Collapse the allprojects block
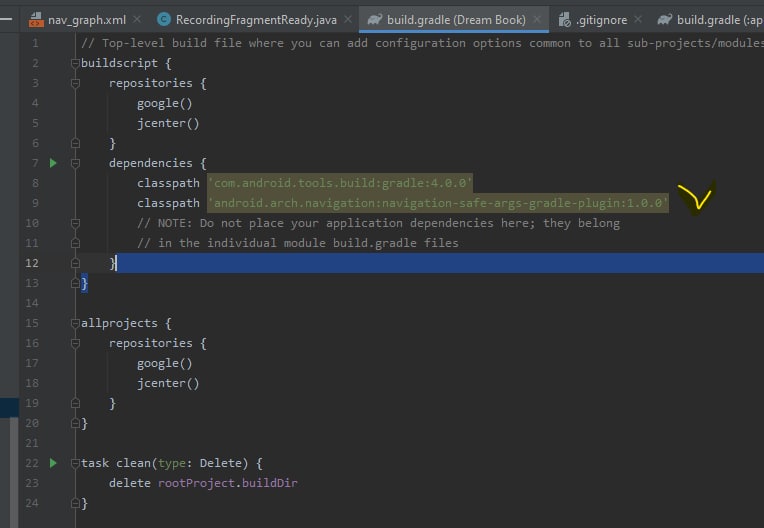 (75, 323)
